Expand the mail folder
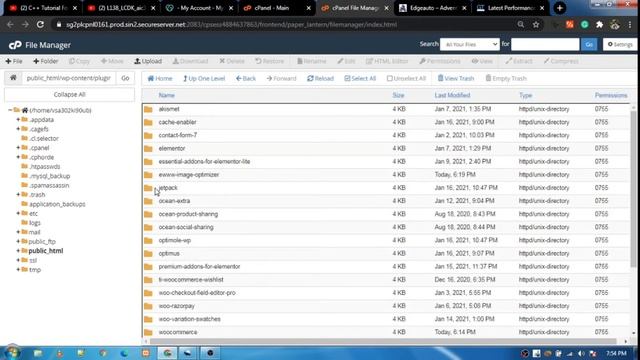The height and width of the screenshot is (360, 640). [18, 232]
